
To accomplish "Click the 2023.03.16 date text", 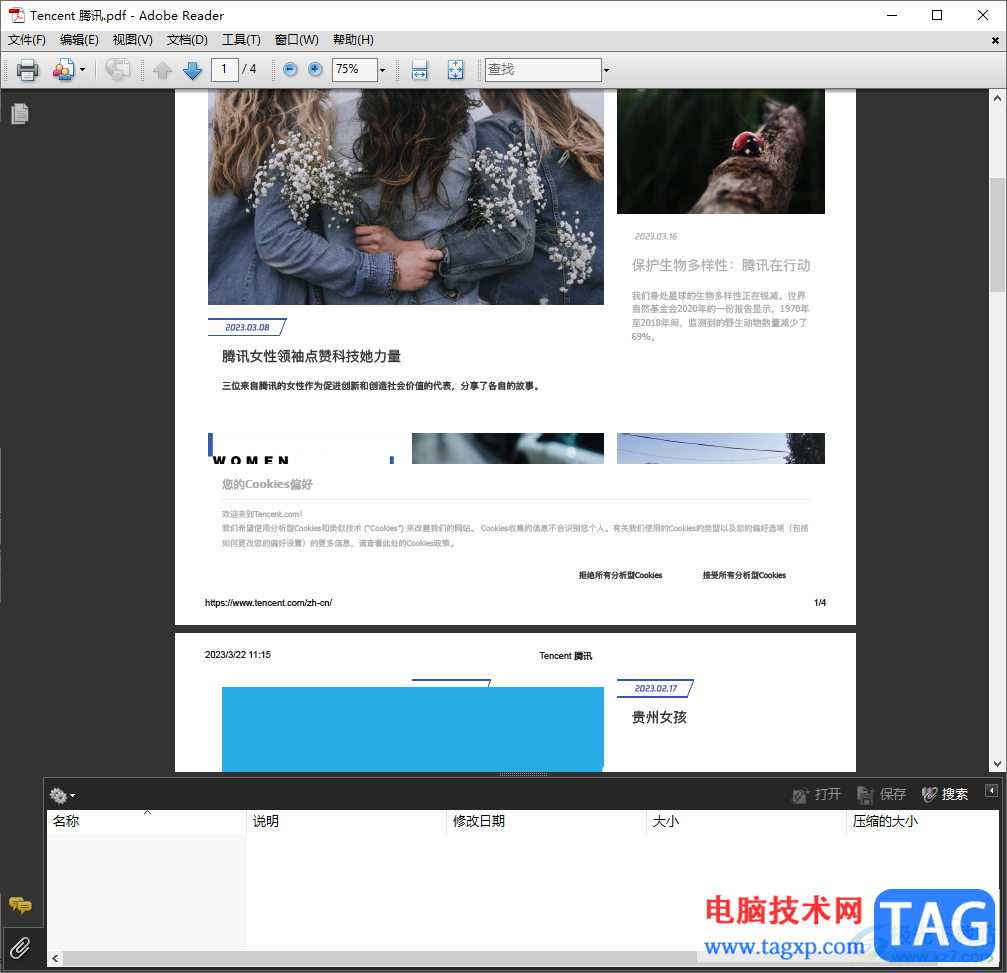I will pyautogui.click(x=656, y=236).
